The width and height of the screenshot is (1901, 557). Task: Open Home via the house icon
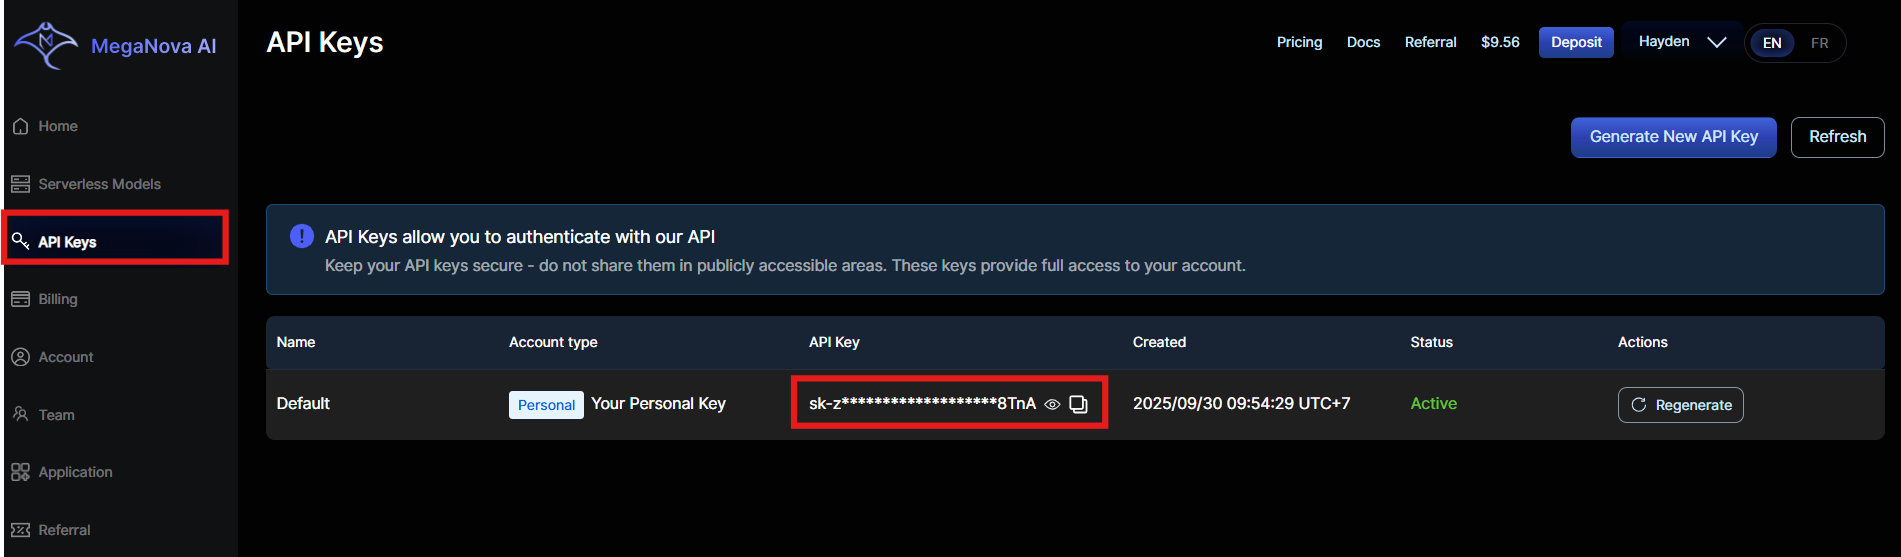point(20,126)
